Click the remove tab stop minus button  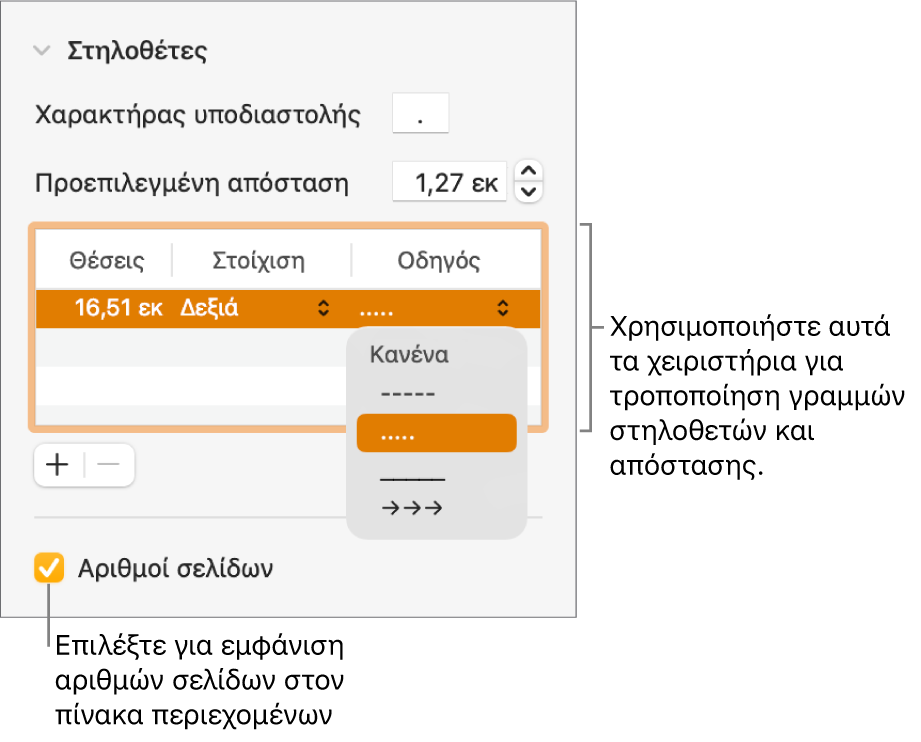click(109, 466)
